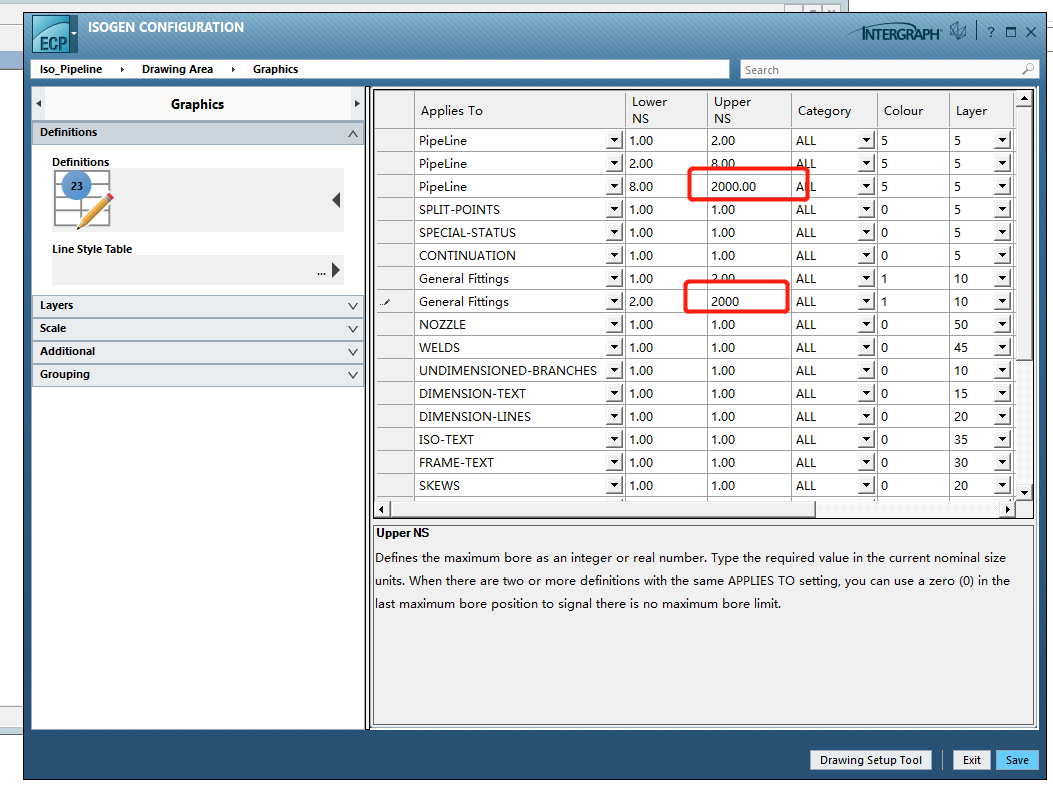This screenshot has height=790, width=1053.
Task: Select edited General Fittings row pencil marker
Action: coord(385,302)
